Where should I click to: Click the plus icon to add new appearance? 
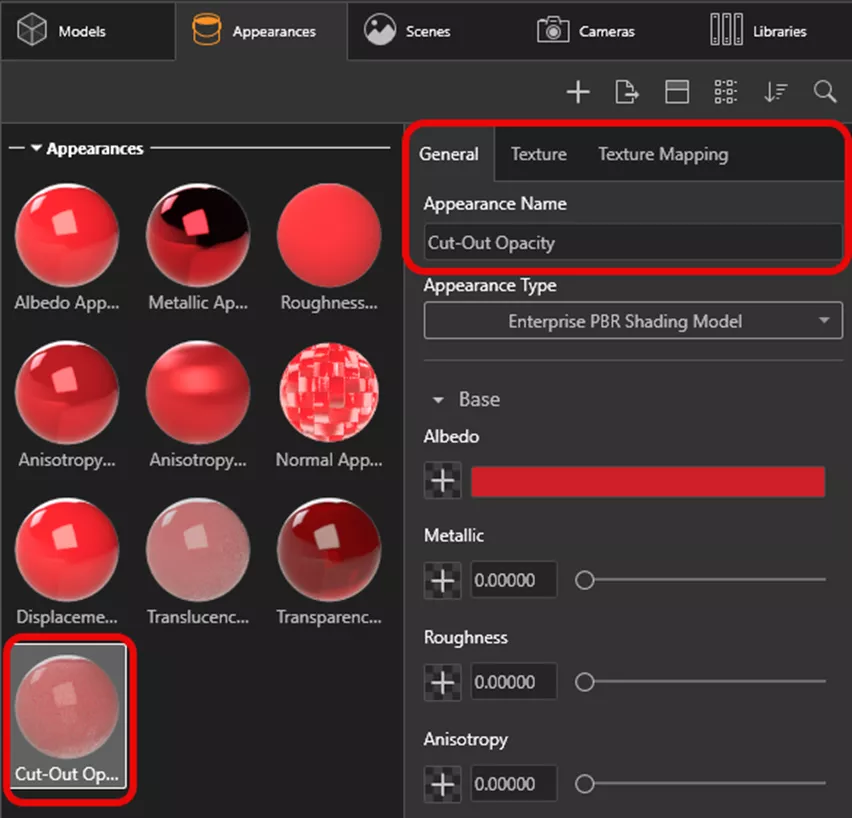tap(578, 92)
